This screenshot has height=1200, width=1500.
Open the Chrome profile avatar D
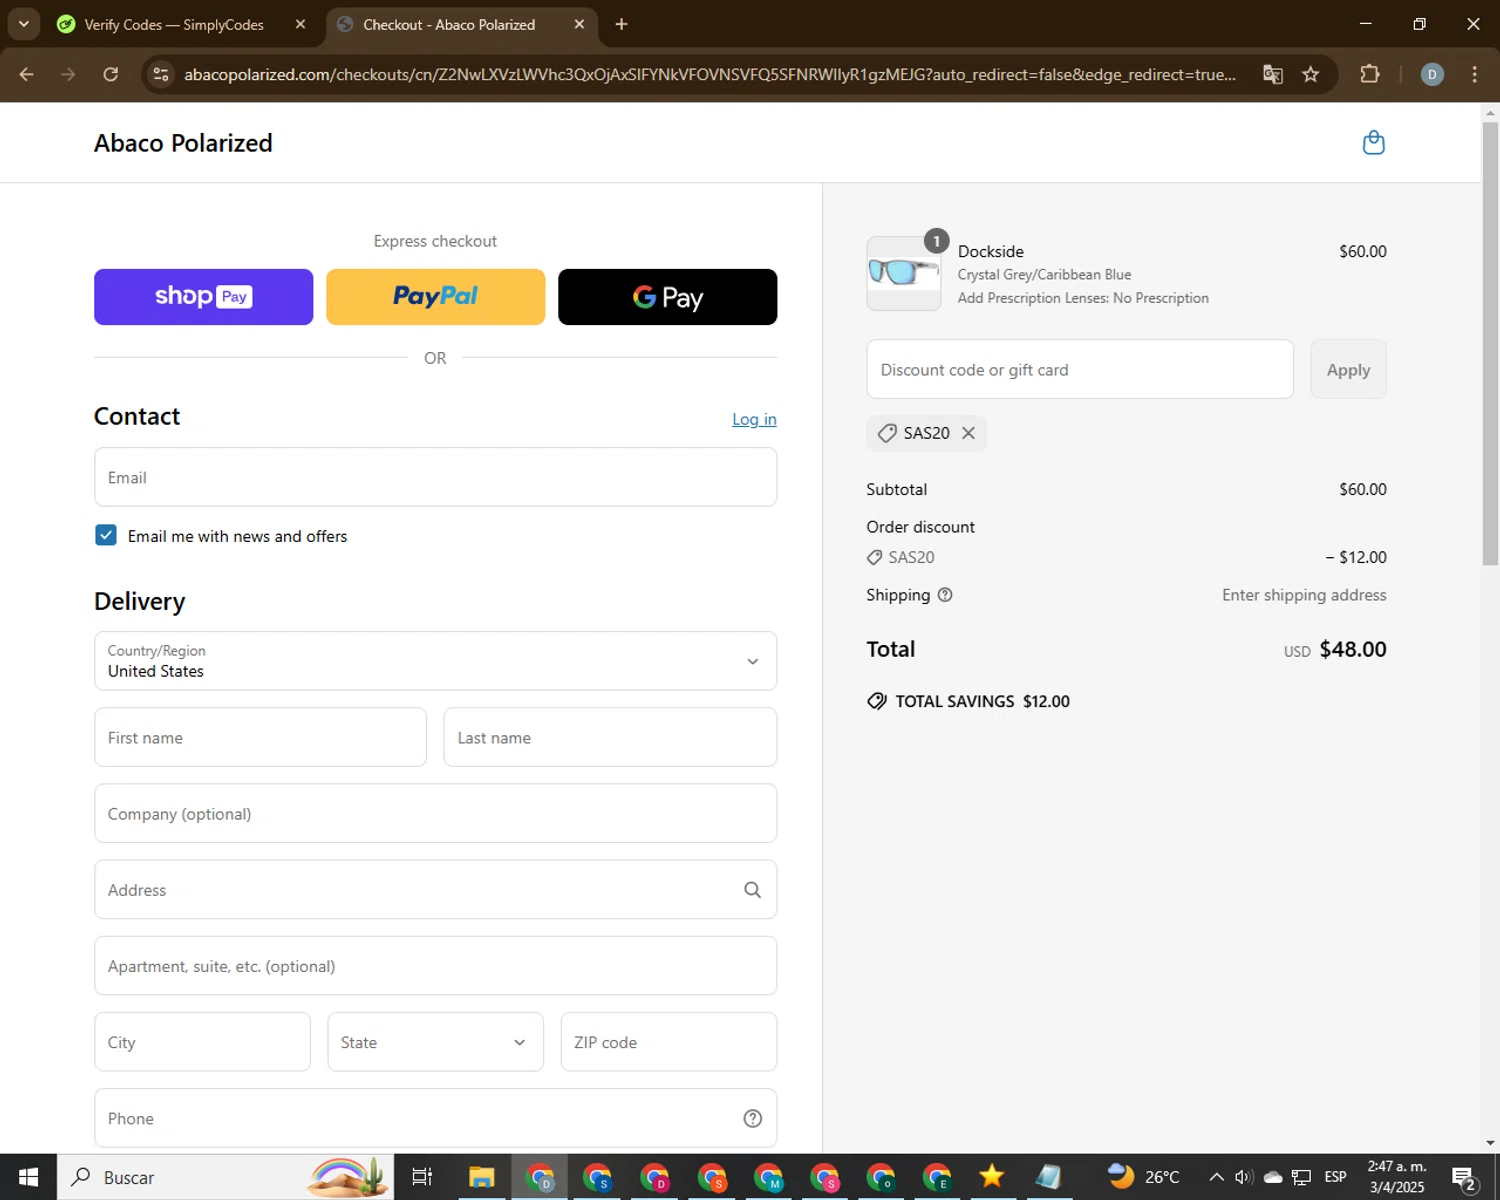pyautogui.click(x=1432, y=74)
